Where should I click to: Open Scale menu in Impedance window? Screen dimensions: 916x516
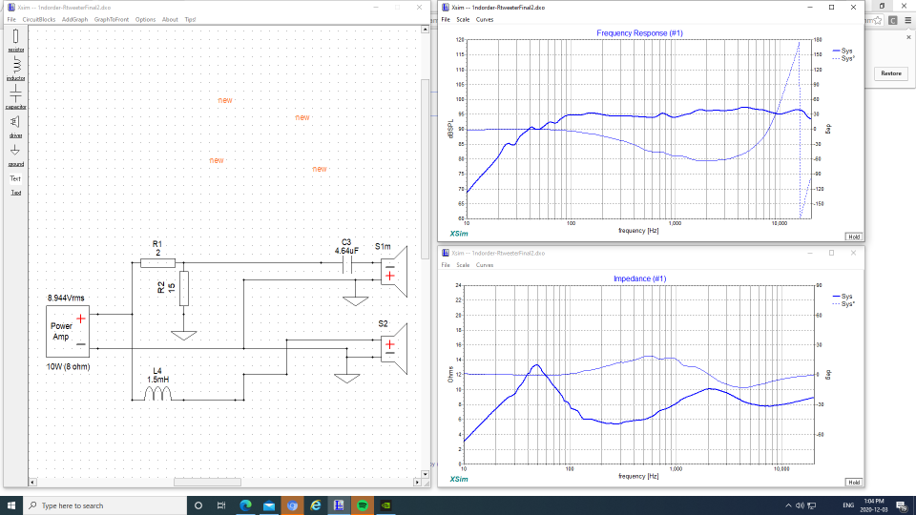click(463, 265)
